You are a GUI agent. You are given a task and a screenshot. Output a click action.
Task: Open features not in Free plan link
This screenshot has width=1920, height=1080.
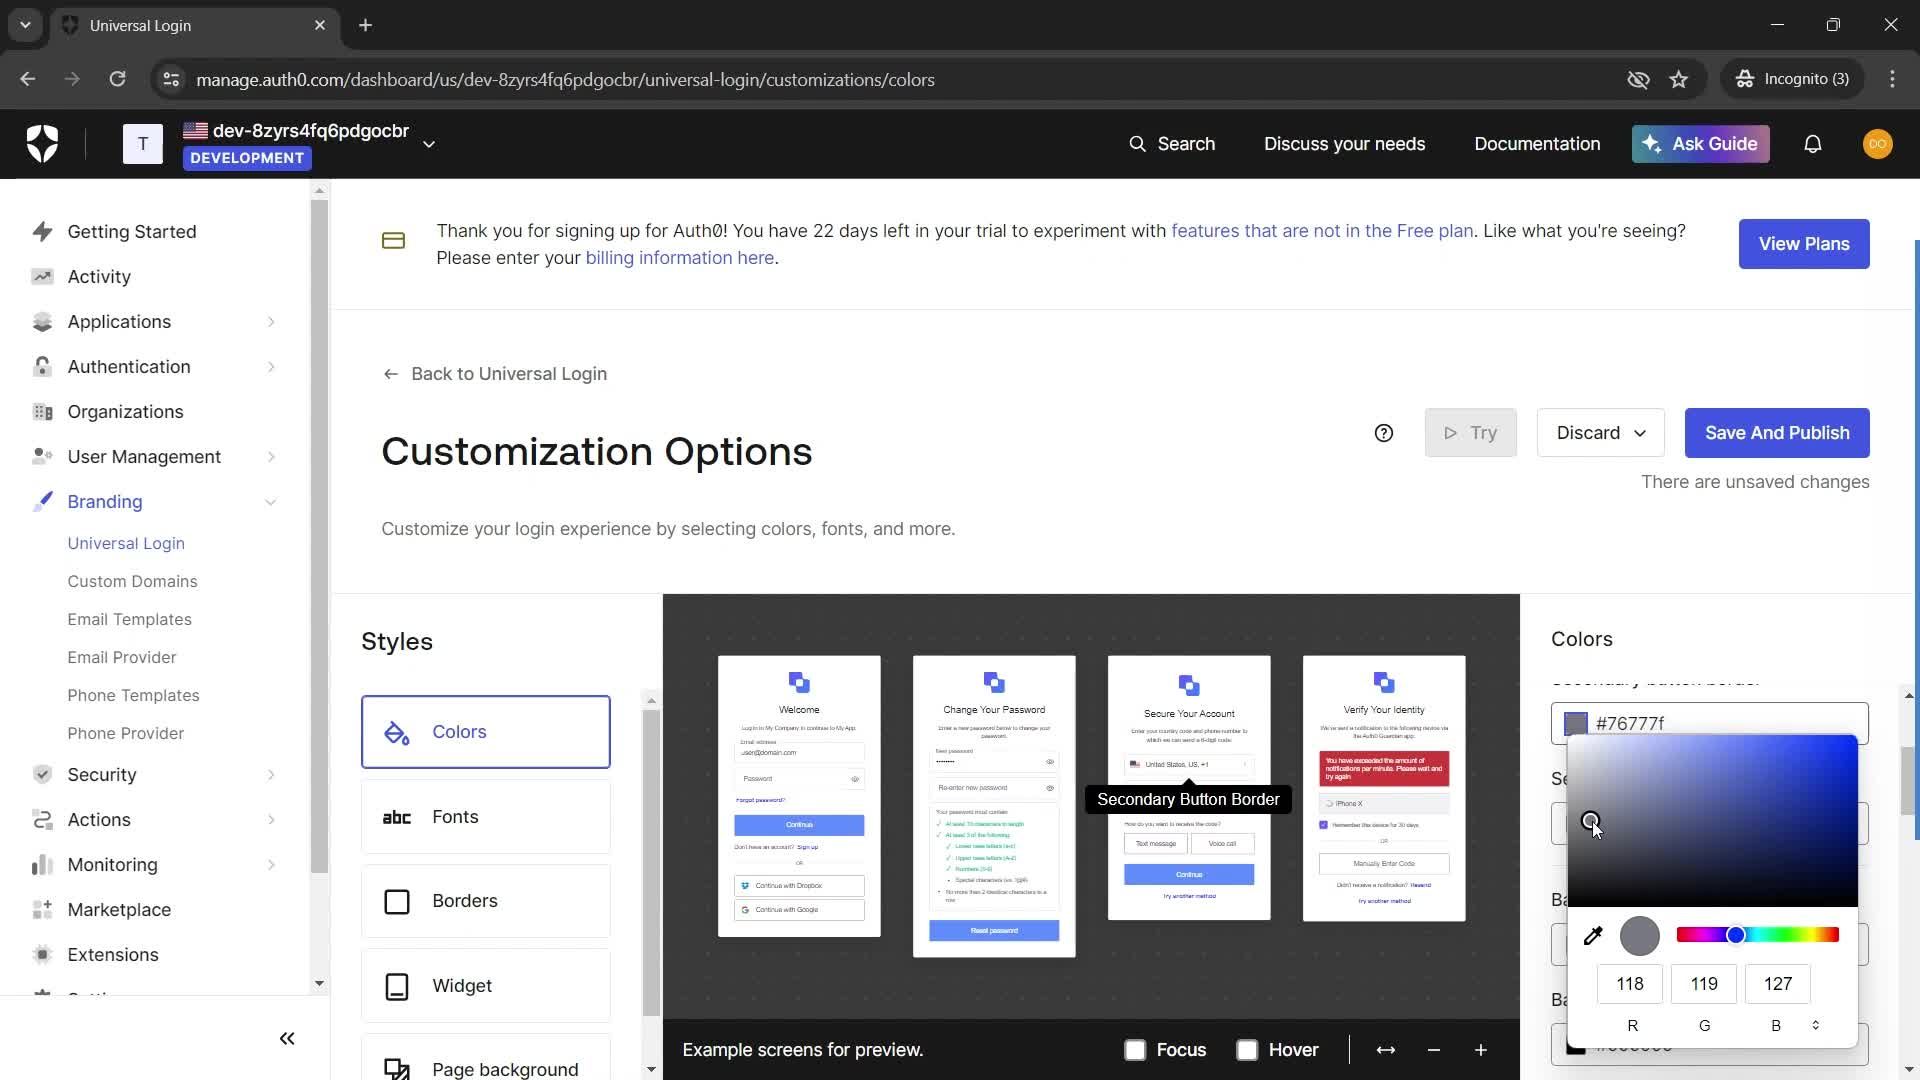click(x=1322, y=231)
